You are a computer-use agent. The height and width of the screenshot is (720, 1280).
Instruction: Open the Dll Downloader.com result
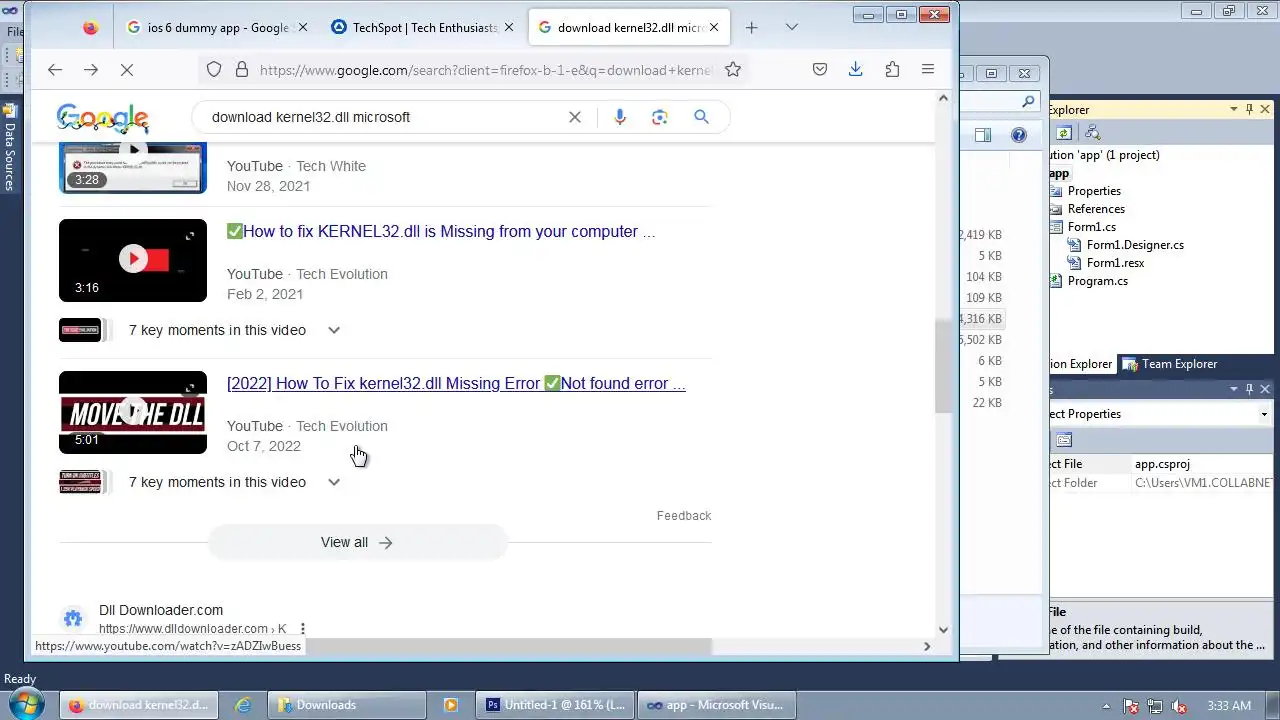coord(161,610)
